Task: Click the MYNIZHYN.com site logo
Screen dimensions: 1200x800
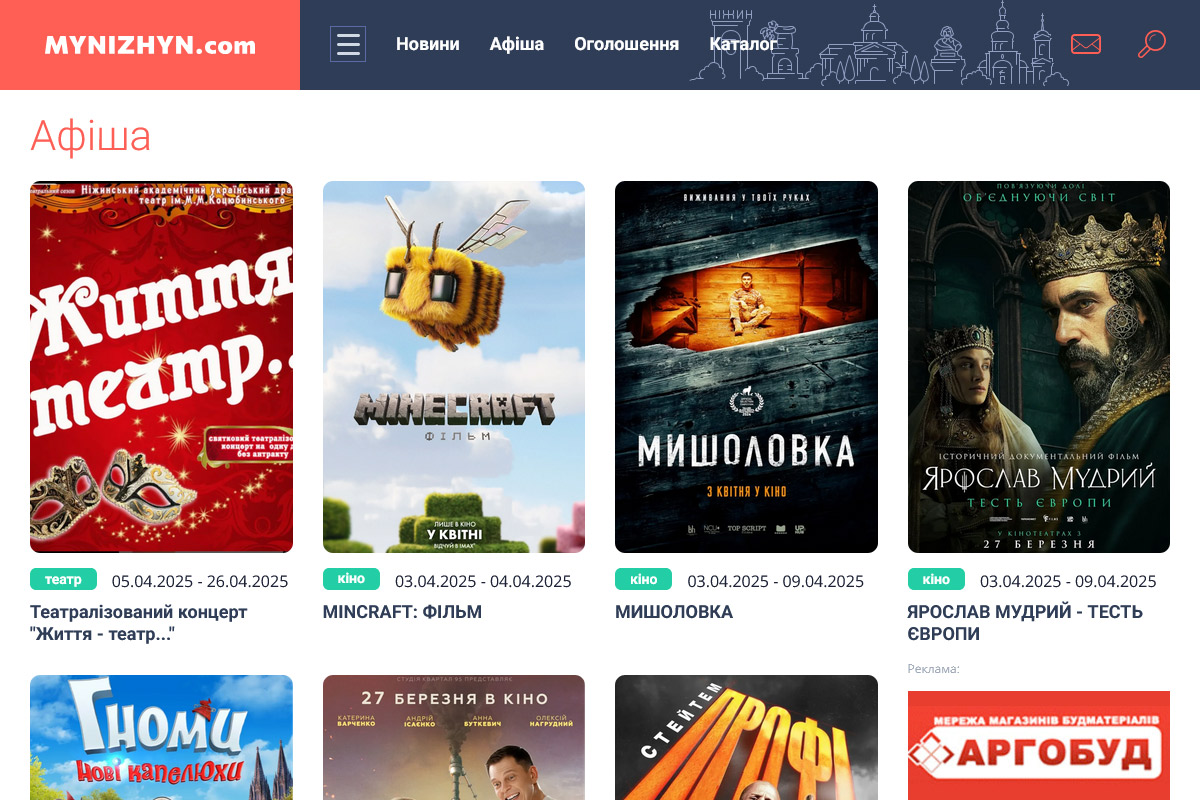Action: [150, 45]
